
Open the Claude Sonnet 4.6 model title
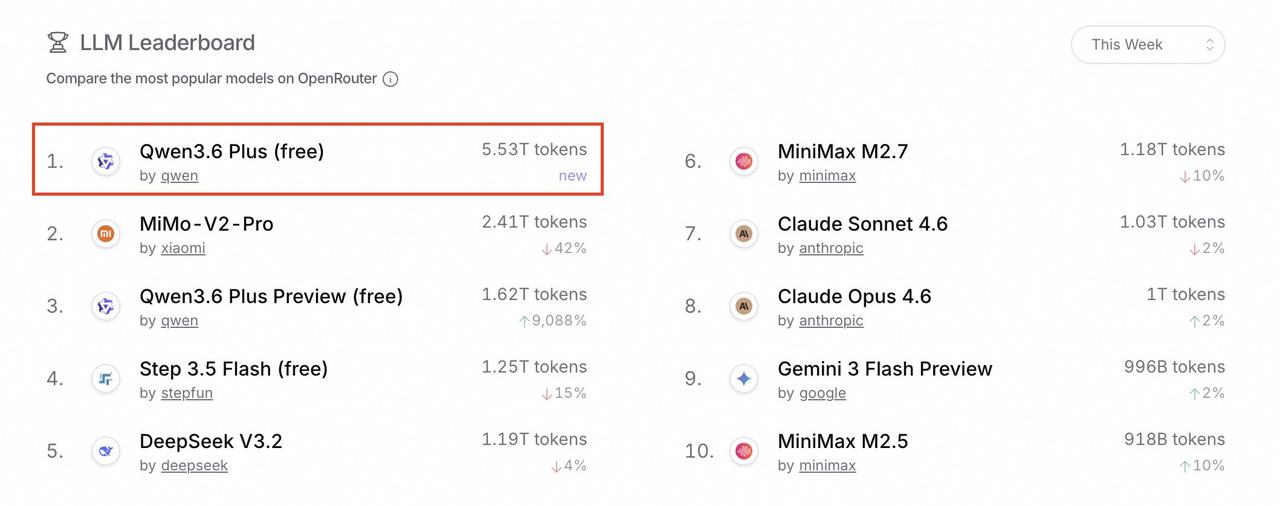[x=862, y=224]
